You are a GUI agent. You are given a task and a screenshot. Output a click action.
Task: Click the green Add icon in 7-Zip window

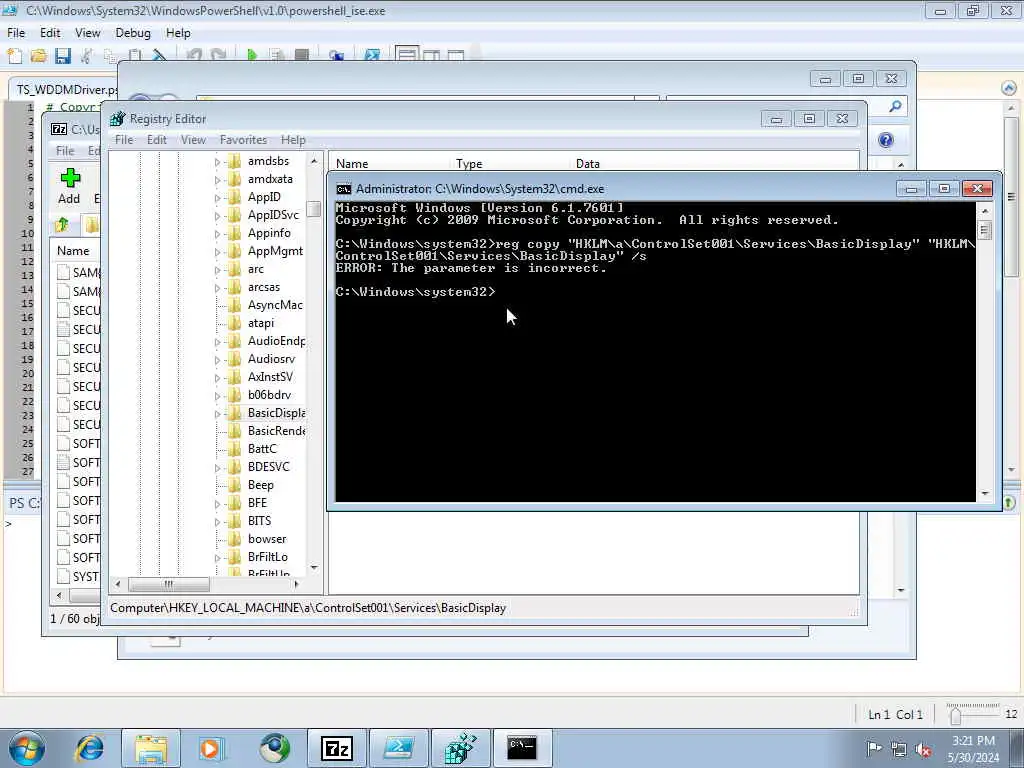(x=70, y=178)
